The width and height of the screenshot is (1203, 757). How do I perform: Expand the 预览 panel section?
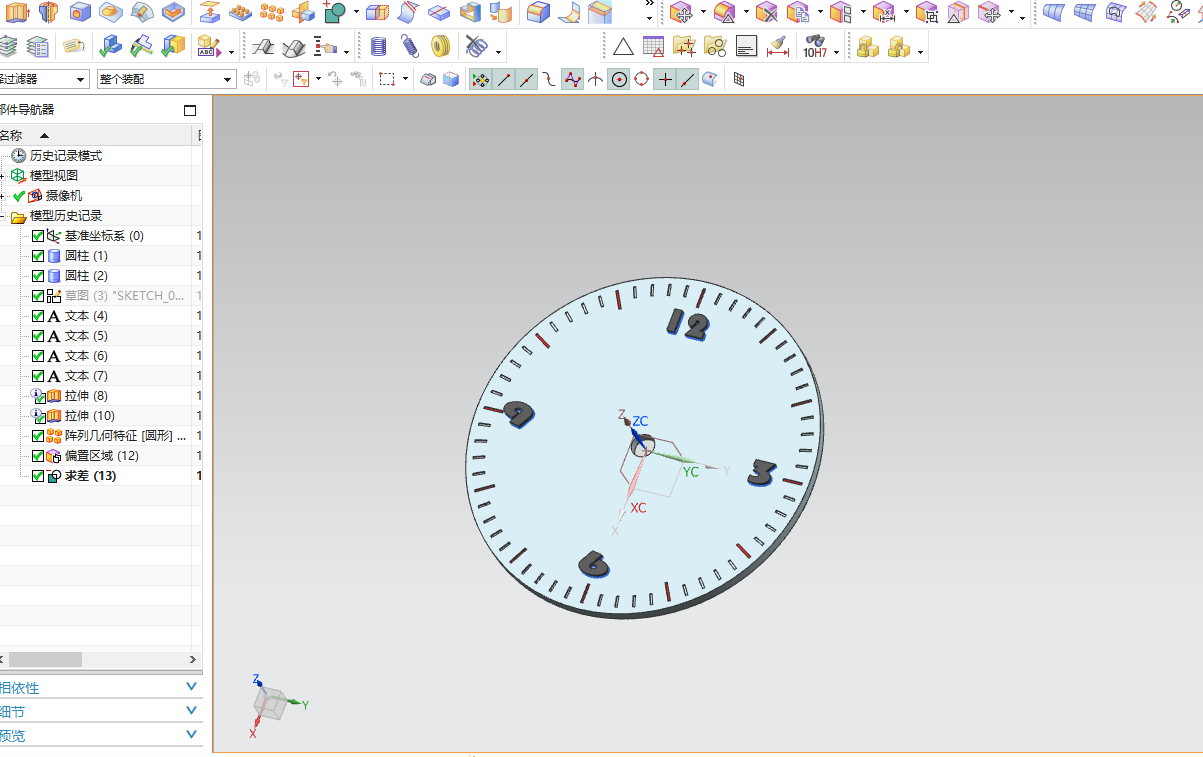(x=192, y=735)
